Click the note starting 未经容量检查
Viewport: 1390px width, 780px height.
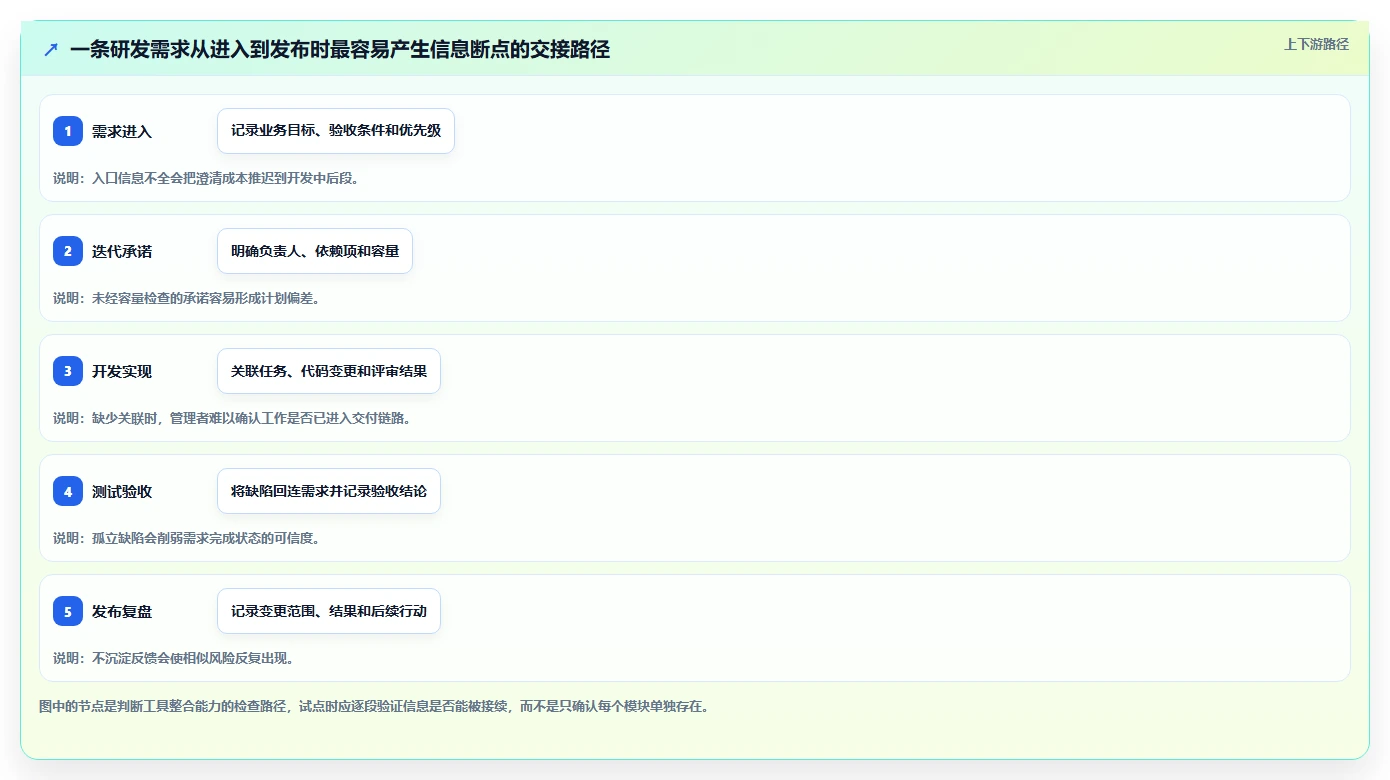pos(186,298)
